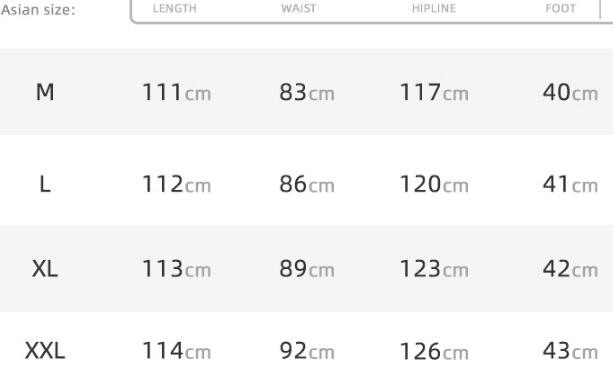Image resolution: width=613 pixels, height=382 pixels.
Task: Select the 40cm foot value
Action: pyautogui.click(x=570, y=93)
